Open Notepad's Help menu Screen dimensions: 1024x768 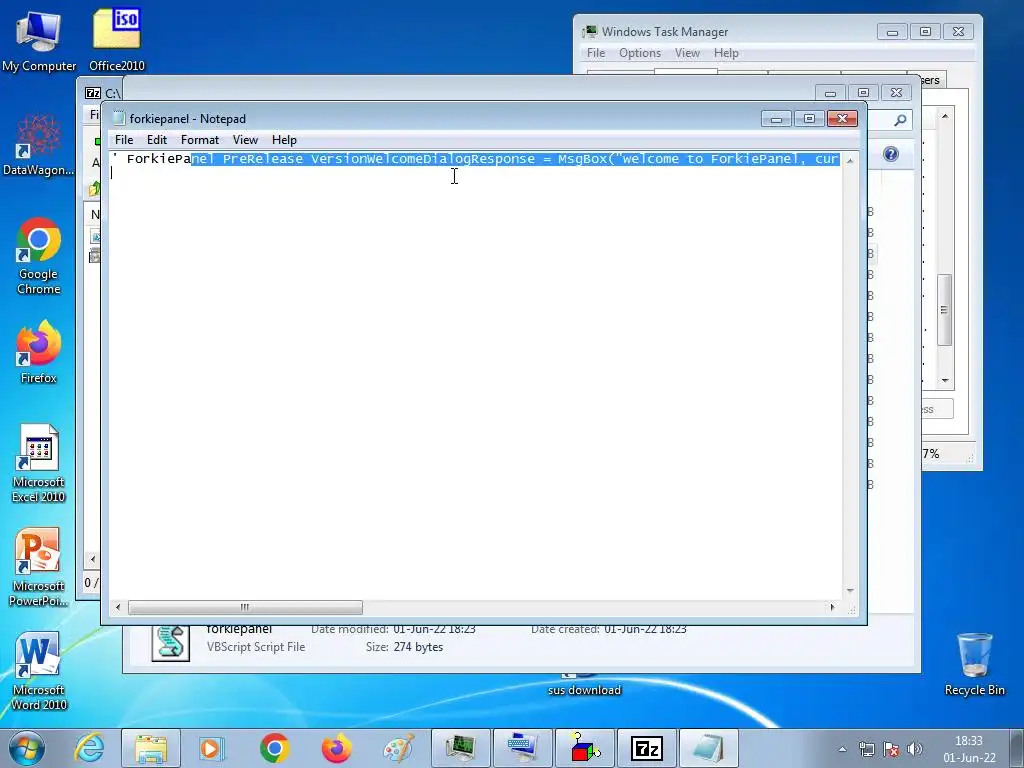click(284, 140)
